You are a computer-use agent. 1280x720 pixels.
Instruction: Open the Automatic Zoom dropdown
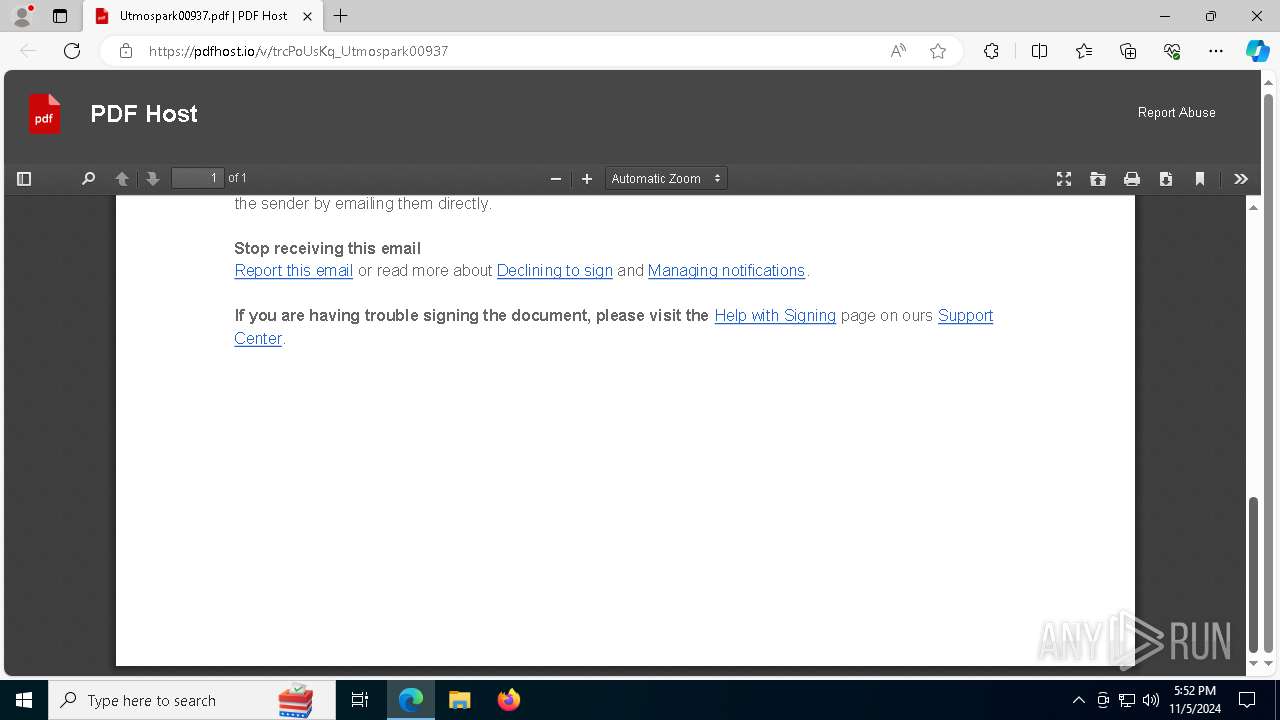(x=666, y=179)
